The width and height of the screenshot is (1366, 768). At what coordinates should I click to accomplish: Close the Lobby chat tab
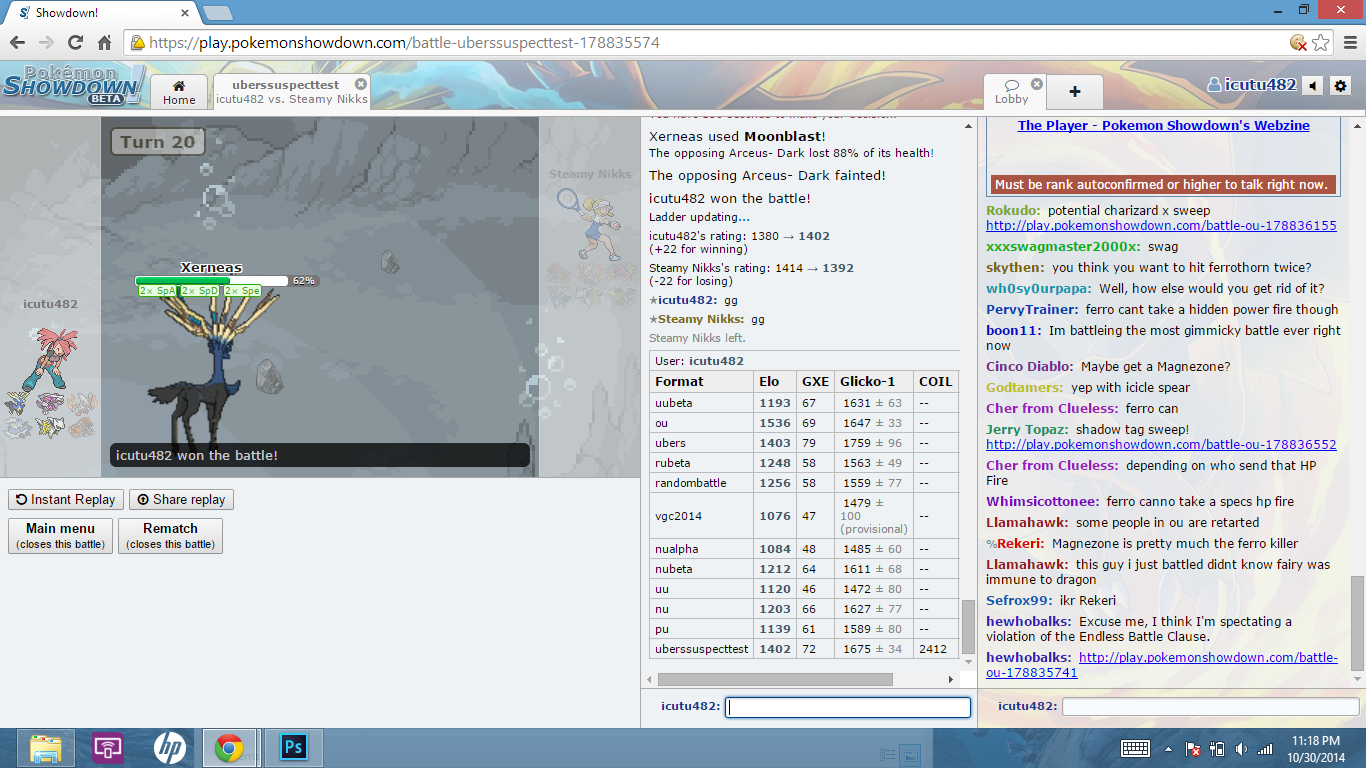1037,84
